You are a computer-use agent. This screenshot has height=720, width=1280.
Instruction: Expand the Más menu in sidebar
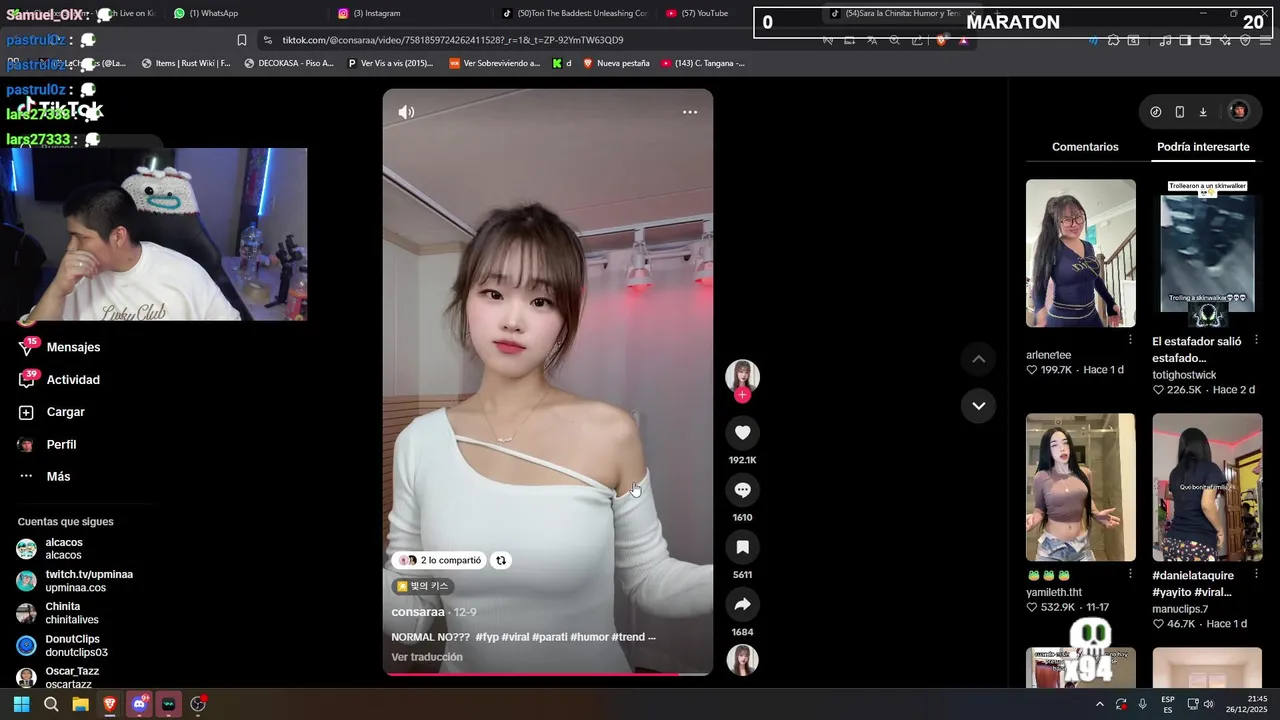45,476
